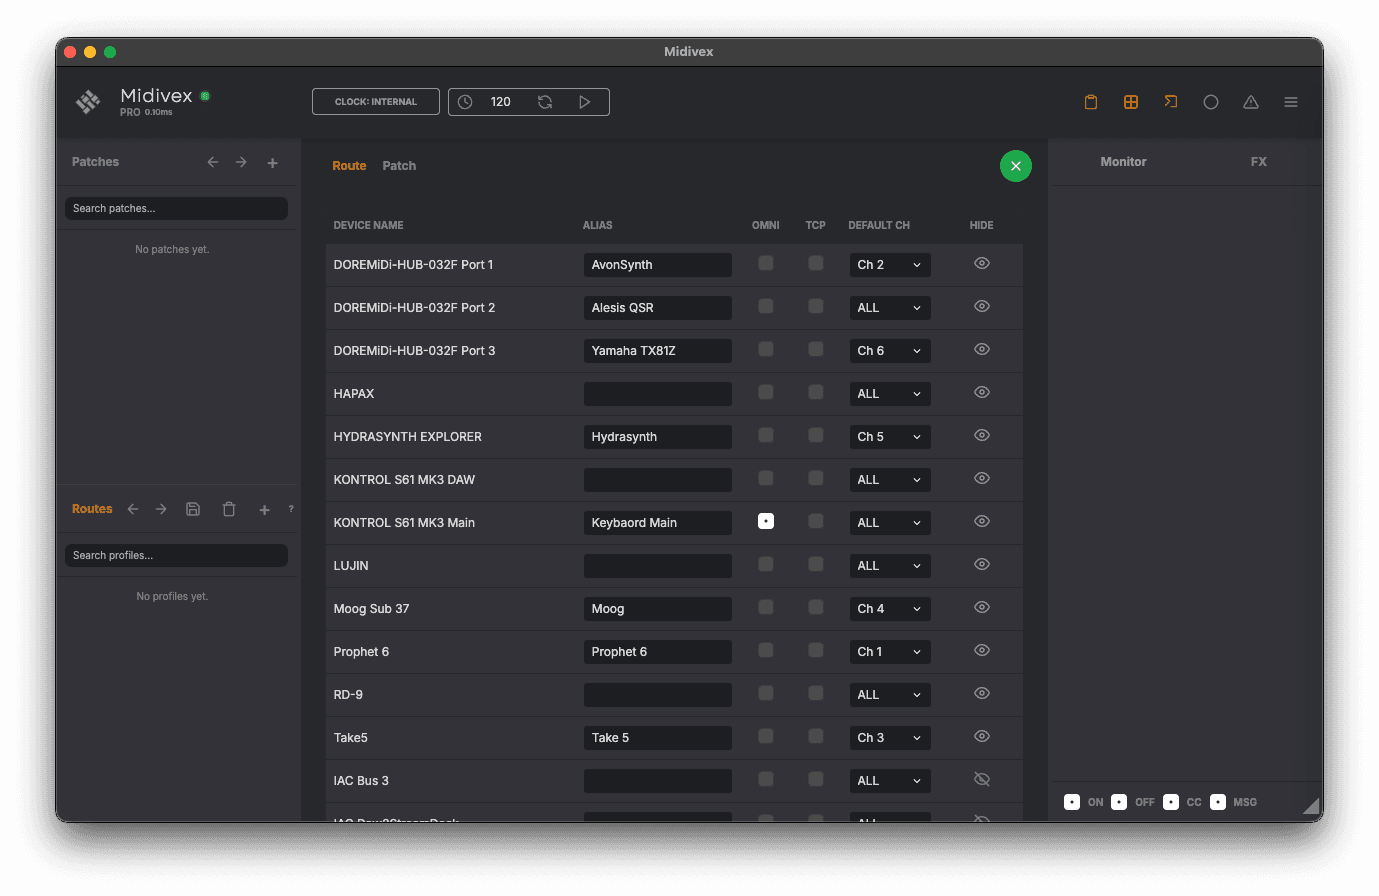1379x896 pixels.
Task: Click the warning triangle icon
Action: point(1251,102)
